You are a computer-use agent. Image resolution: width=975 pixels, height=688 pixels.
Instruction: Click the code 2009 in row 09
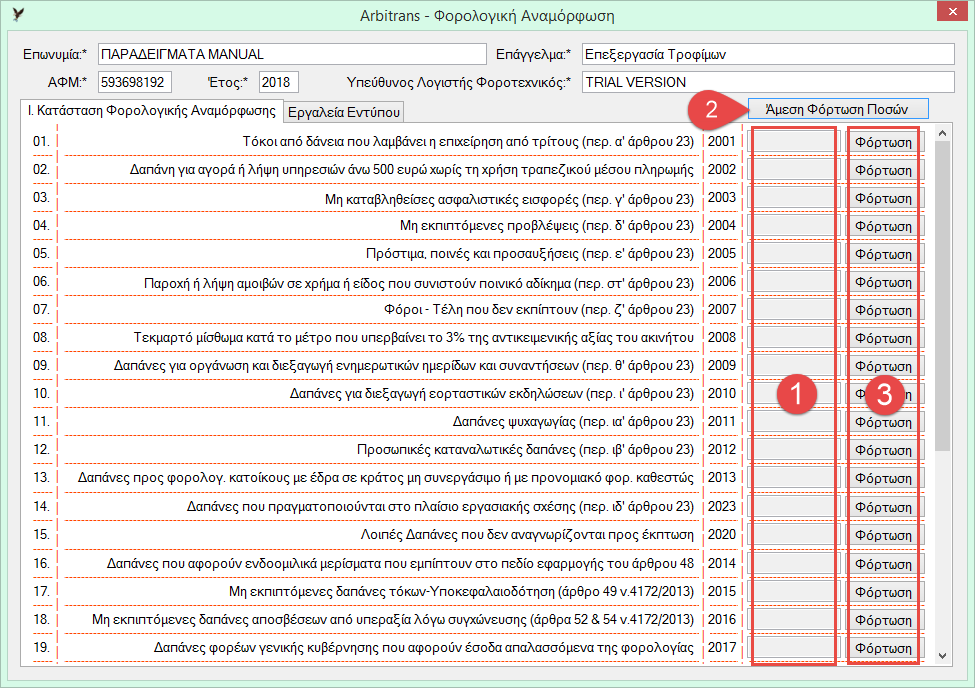pyautogui.click(x=721, y=365)
